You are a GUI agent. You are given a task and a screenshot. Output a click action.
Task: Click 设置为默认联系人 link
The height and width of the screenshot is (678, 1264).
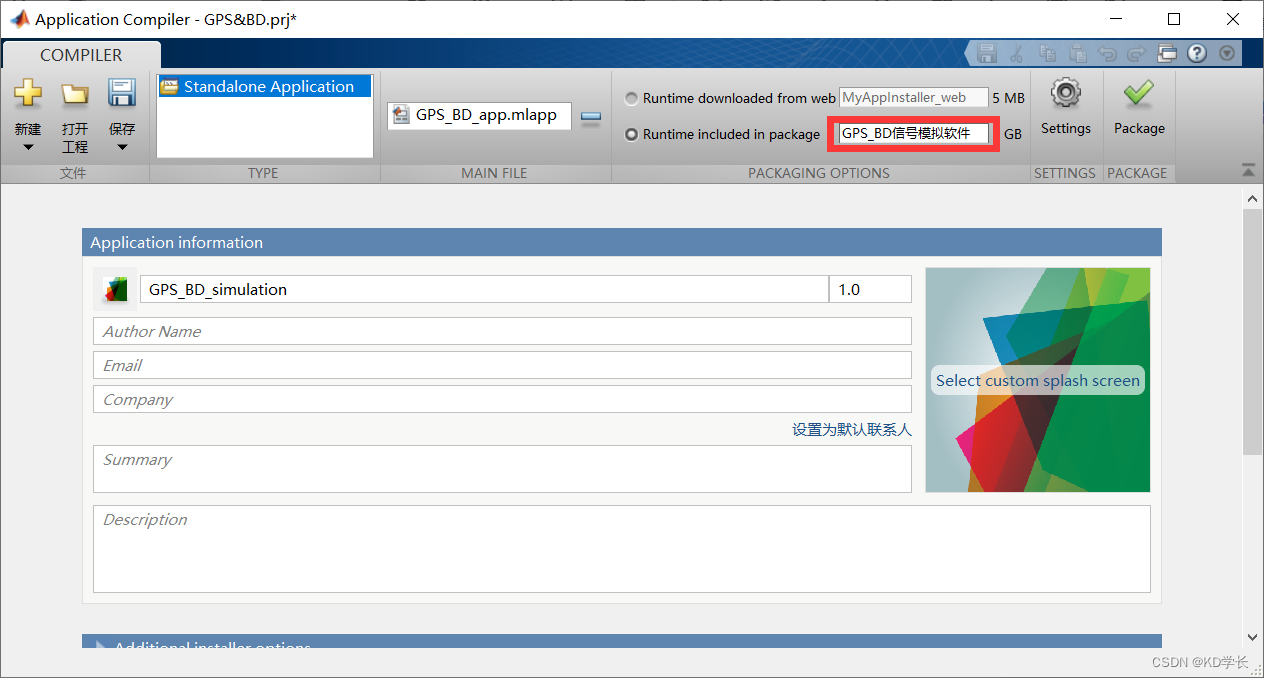click(x=852, y=429)
